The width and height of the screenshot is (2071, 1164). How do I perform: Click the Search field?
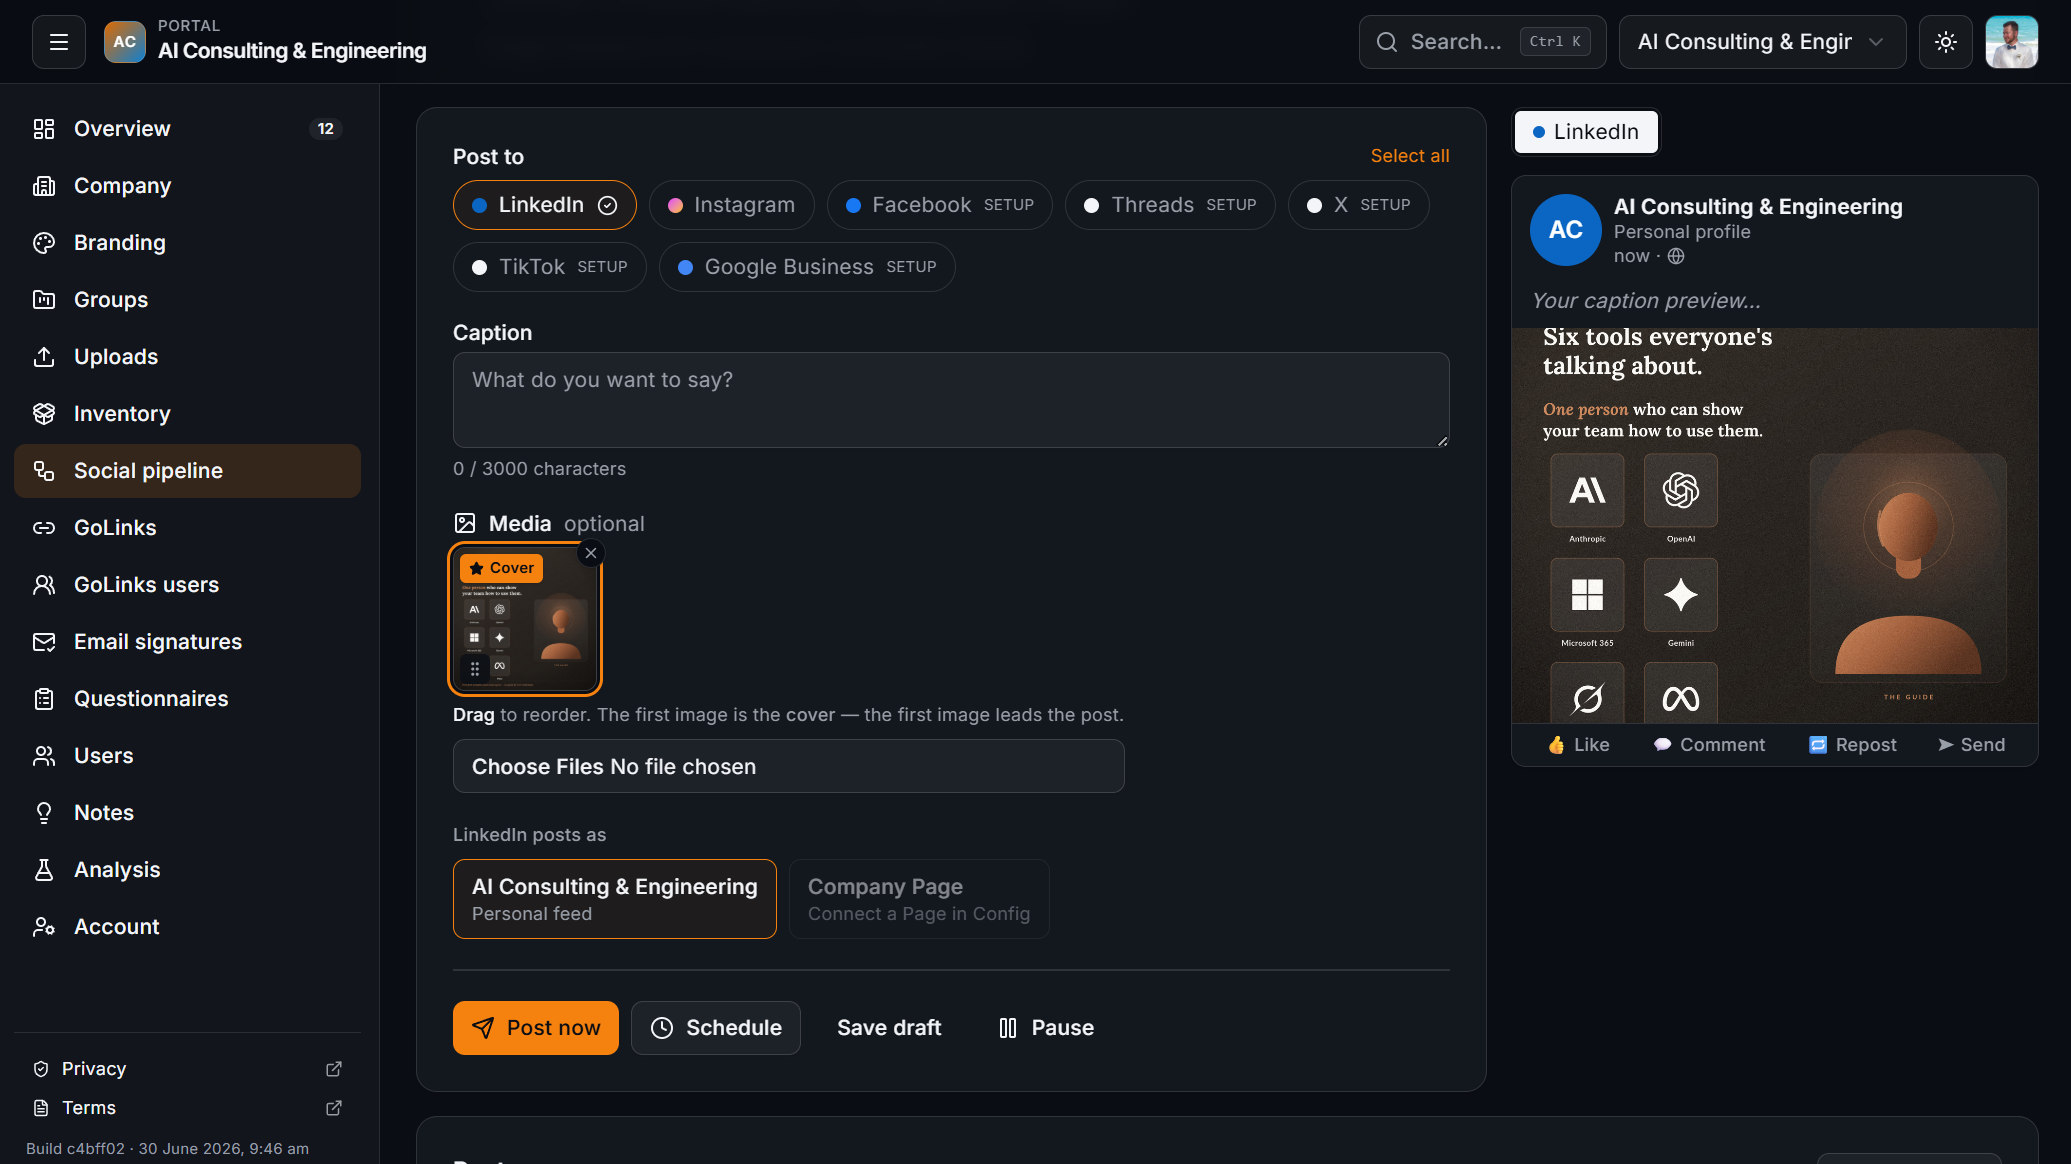(1482, 42)
